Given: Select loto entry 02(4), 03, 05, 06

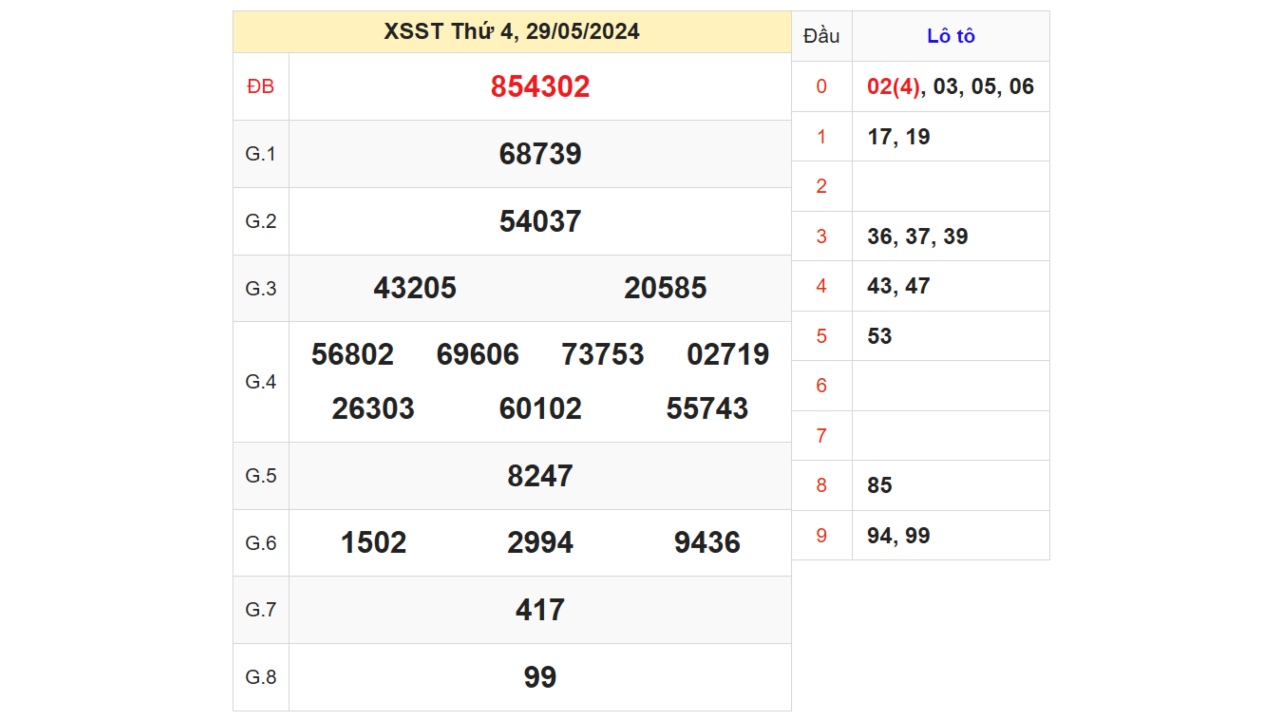Looking at the screenshot, I should click(x=951, y=87).
